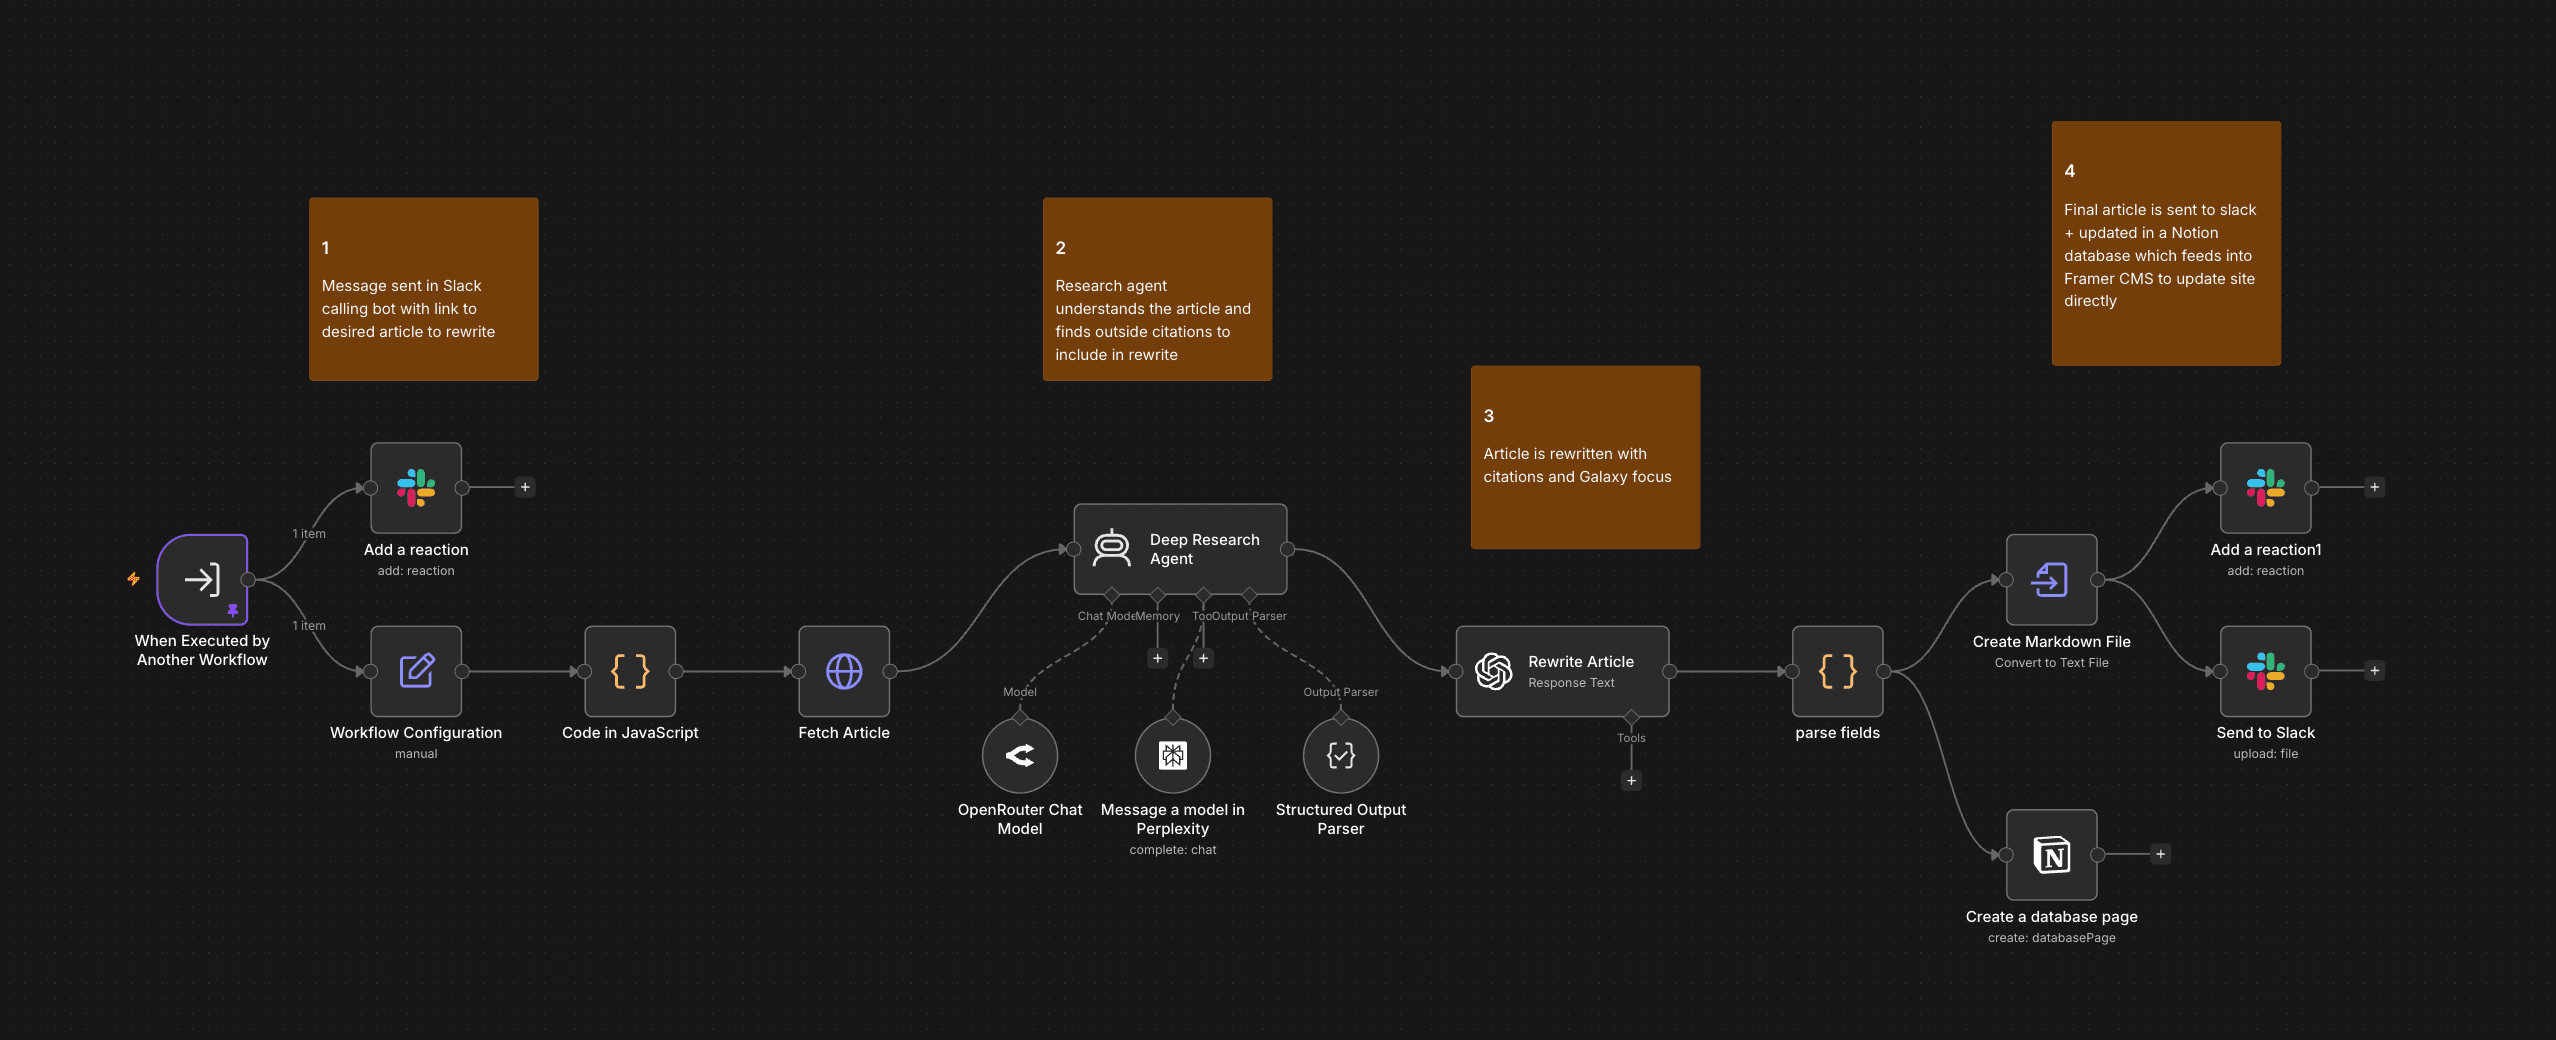2556x1040 pixels.
Task: Click the "Fetch Article" label
Action: (844, 733)
